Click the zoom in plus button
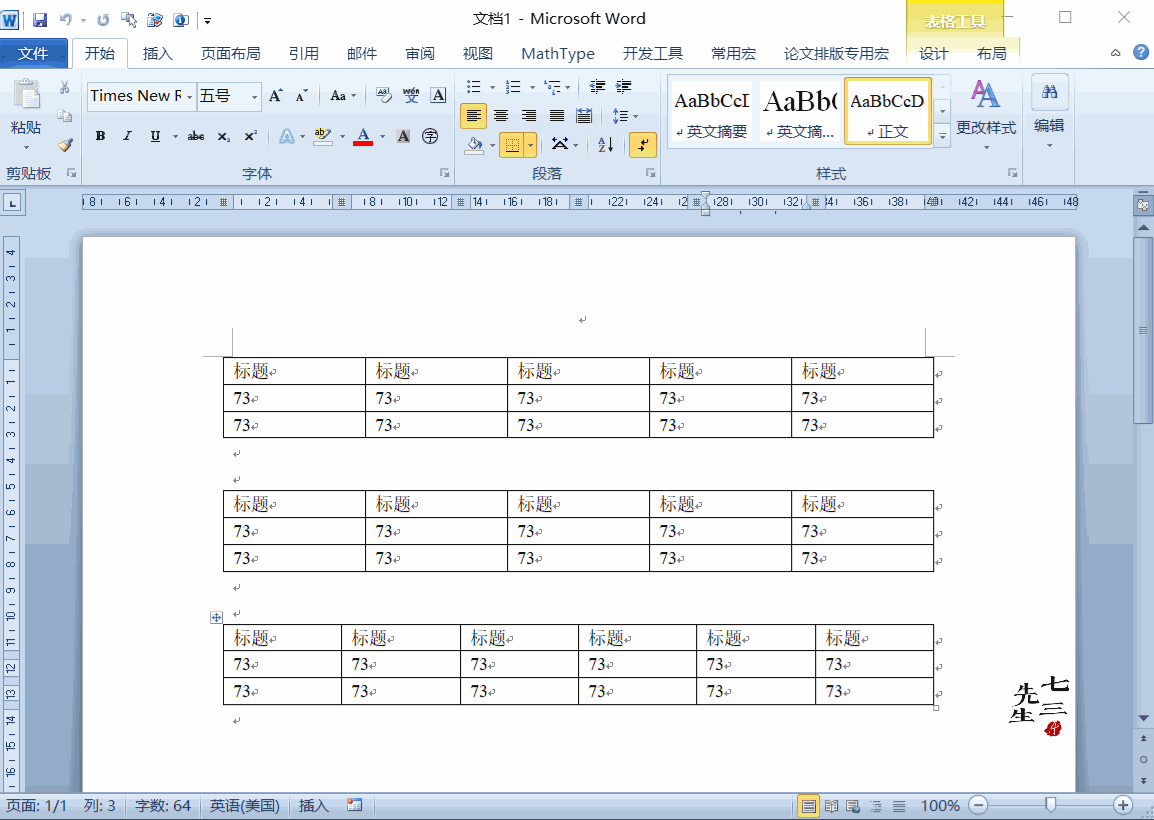The width and height of the screenshot is (1154, 820). 1123,805
